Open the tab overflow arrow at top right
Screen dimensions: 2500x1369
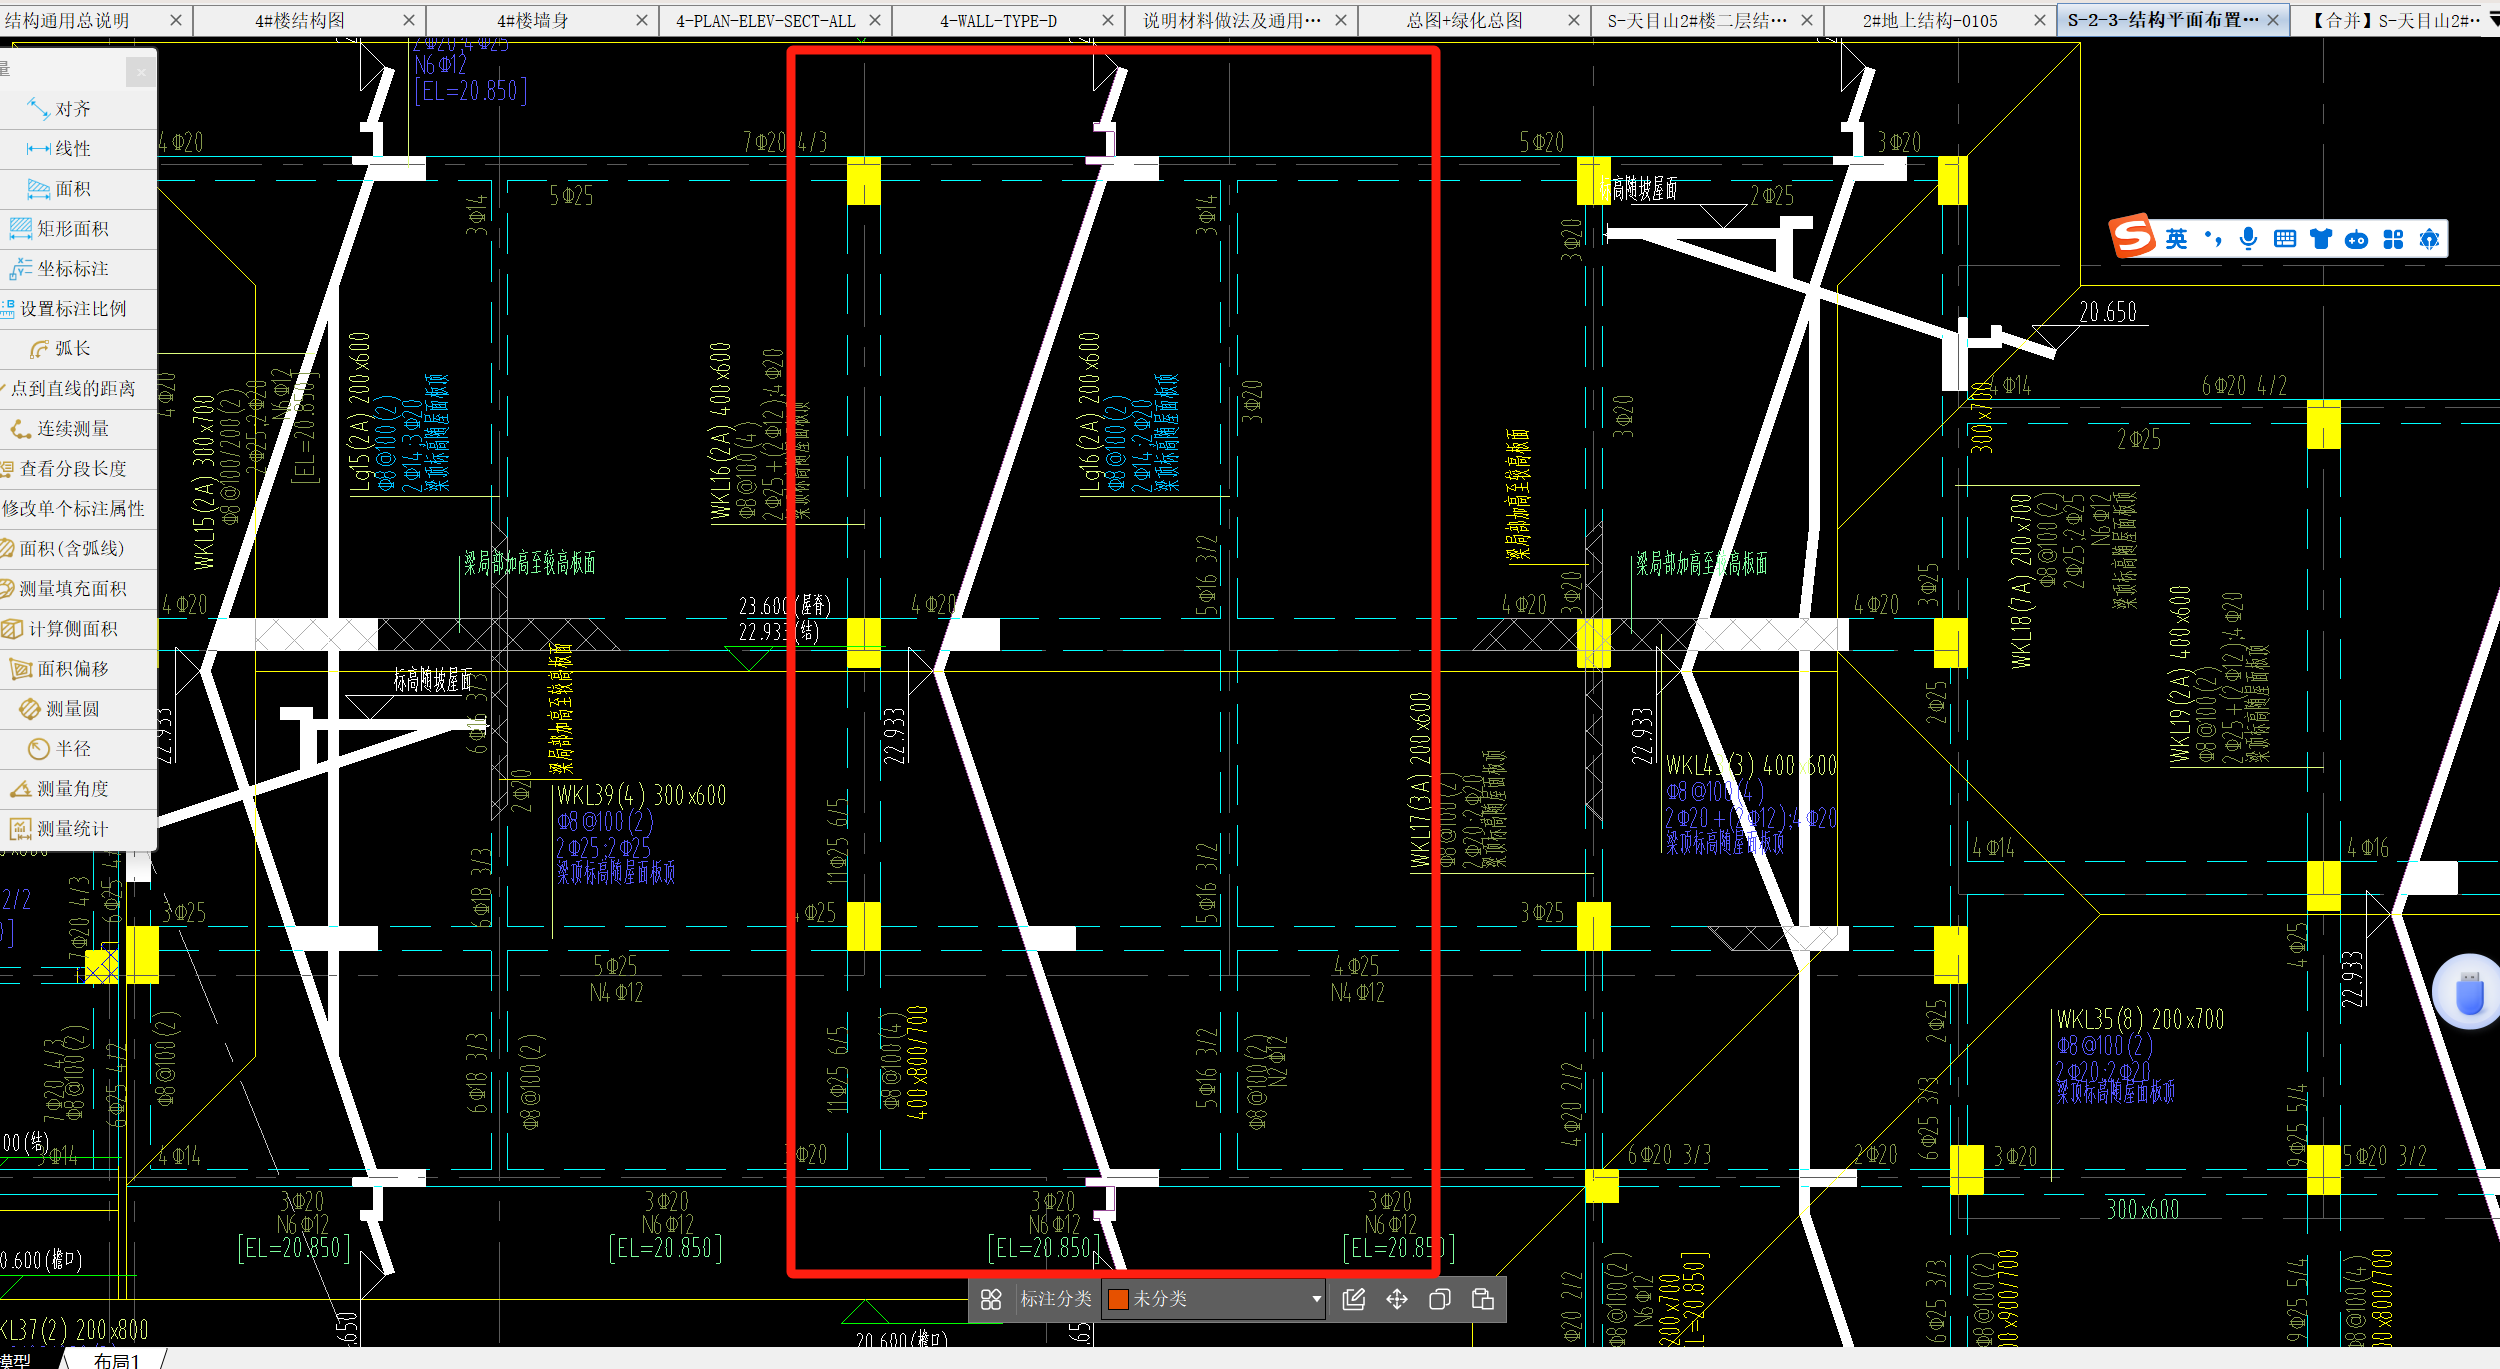click(x=2493, y=19)
